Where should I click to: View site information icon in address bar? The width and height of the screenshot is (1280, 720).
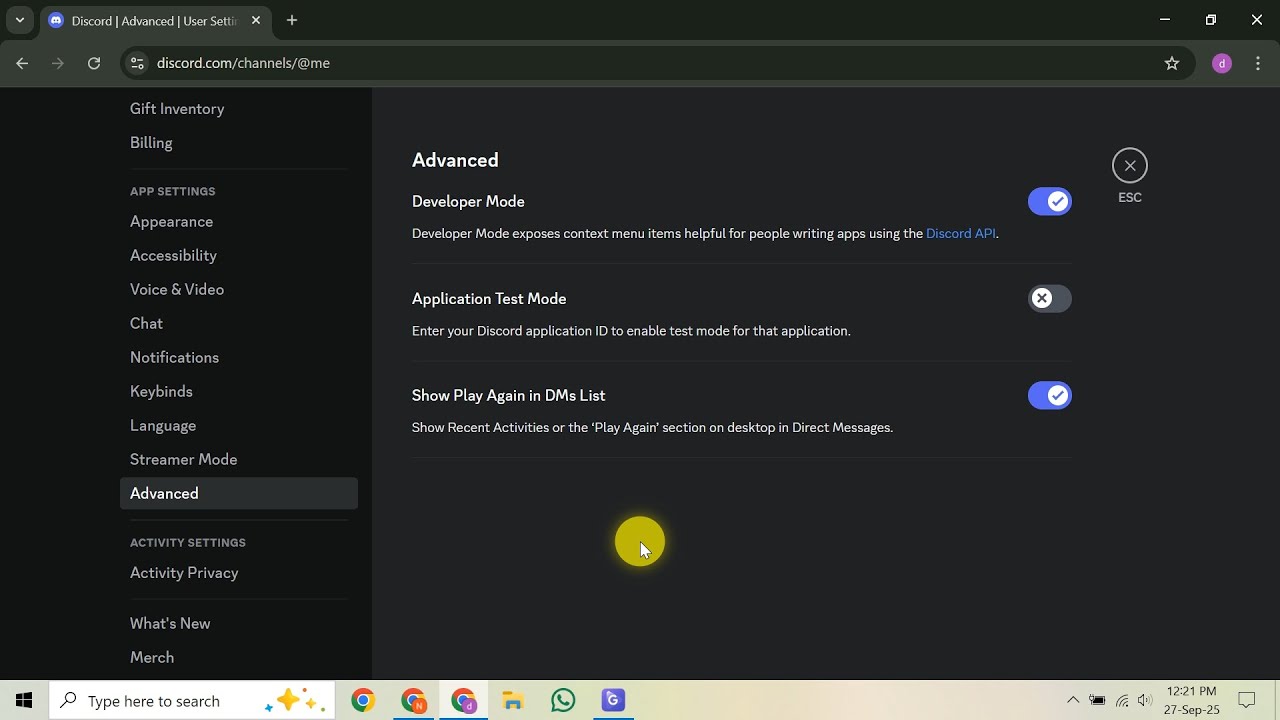(138, 63)
